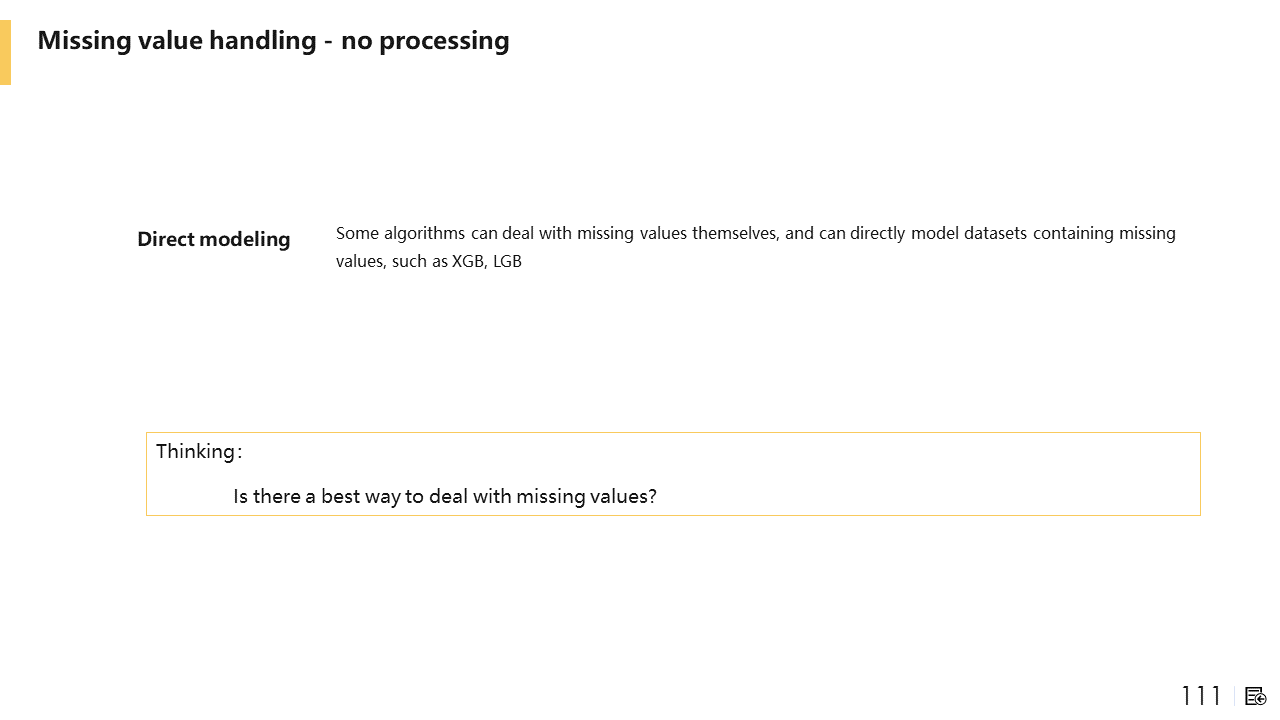The width and height of the screenshot is (1280, 720).
Task: Click the word "algorithms" in the description
Action: 425,234
